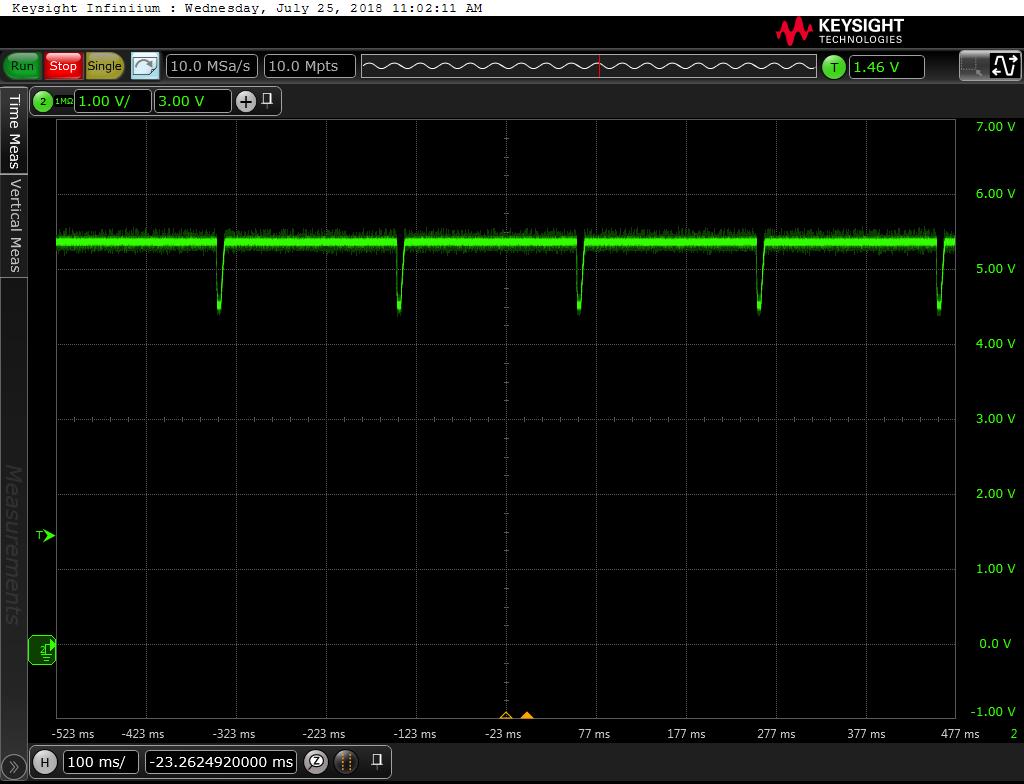Click the Keysight Technologies logo
Screen dimensions: 1024x784
click(x=840, y=31)
